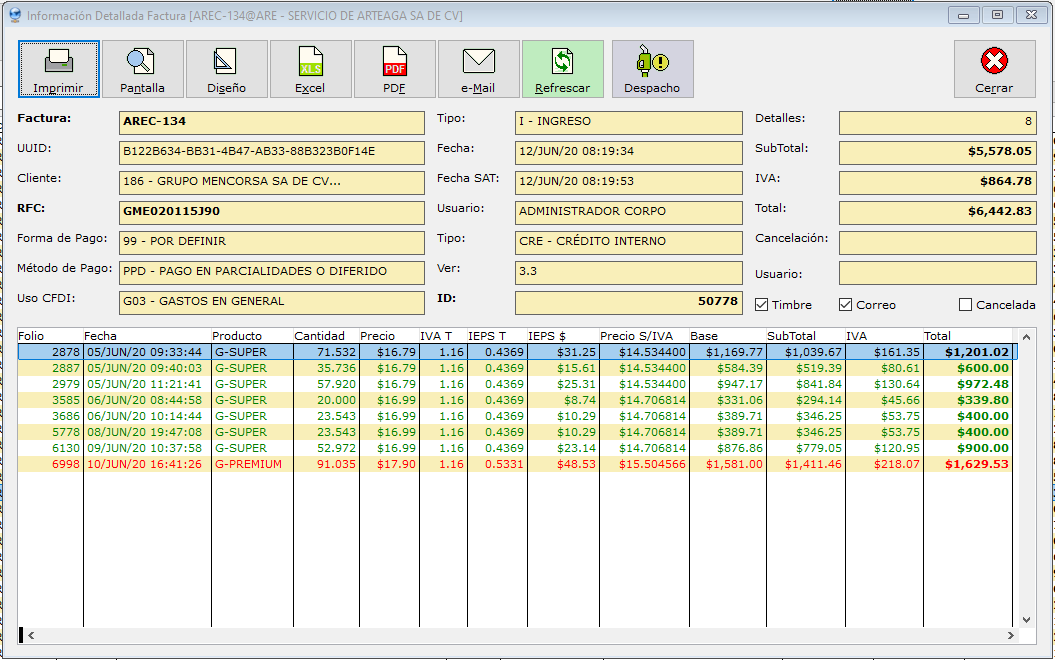This screenshot has width=1055, height=660.
Task: Export invoice as PDF
Action: (x=395, y=69)
